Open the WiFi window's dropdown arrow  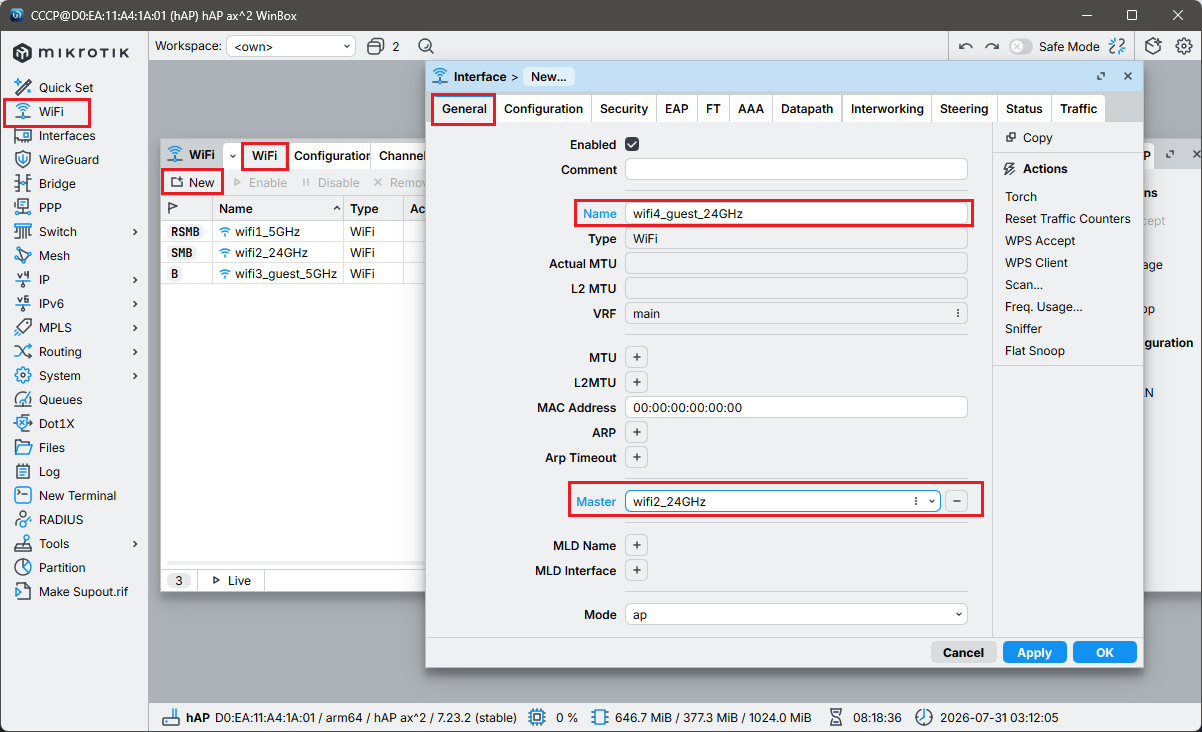point(232,156)
